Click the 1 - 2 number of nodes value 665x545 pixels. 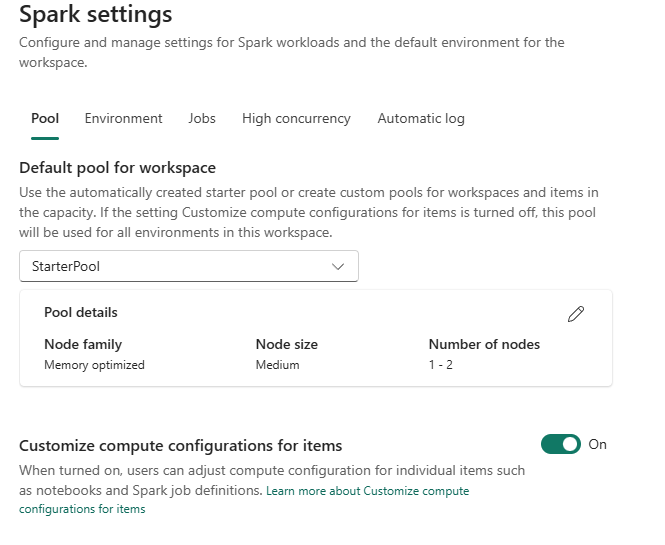[x=440, y=365]
